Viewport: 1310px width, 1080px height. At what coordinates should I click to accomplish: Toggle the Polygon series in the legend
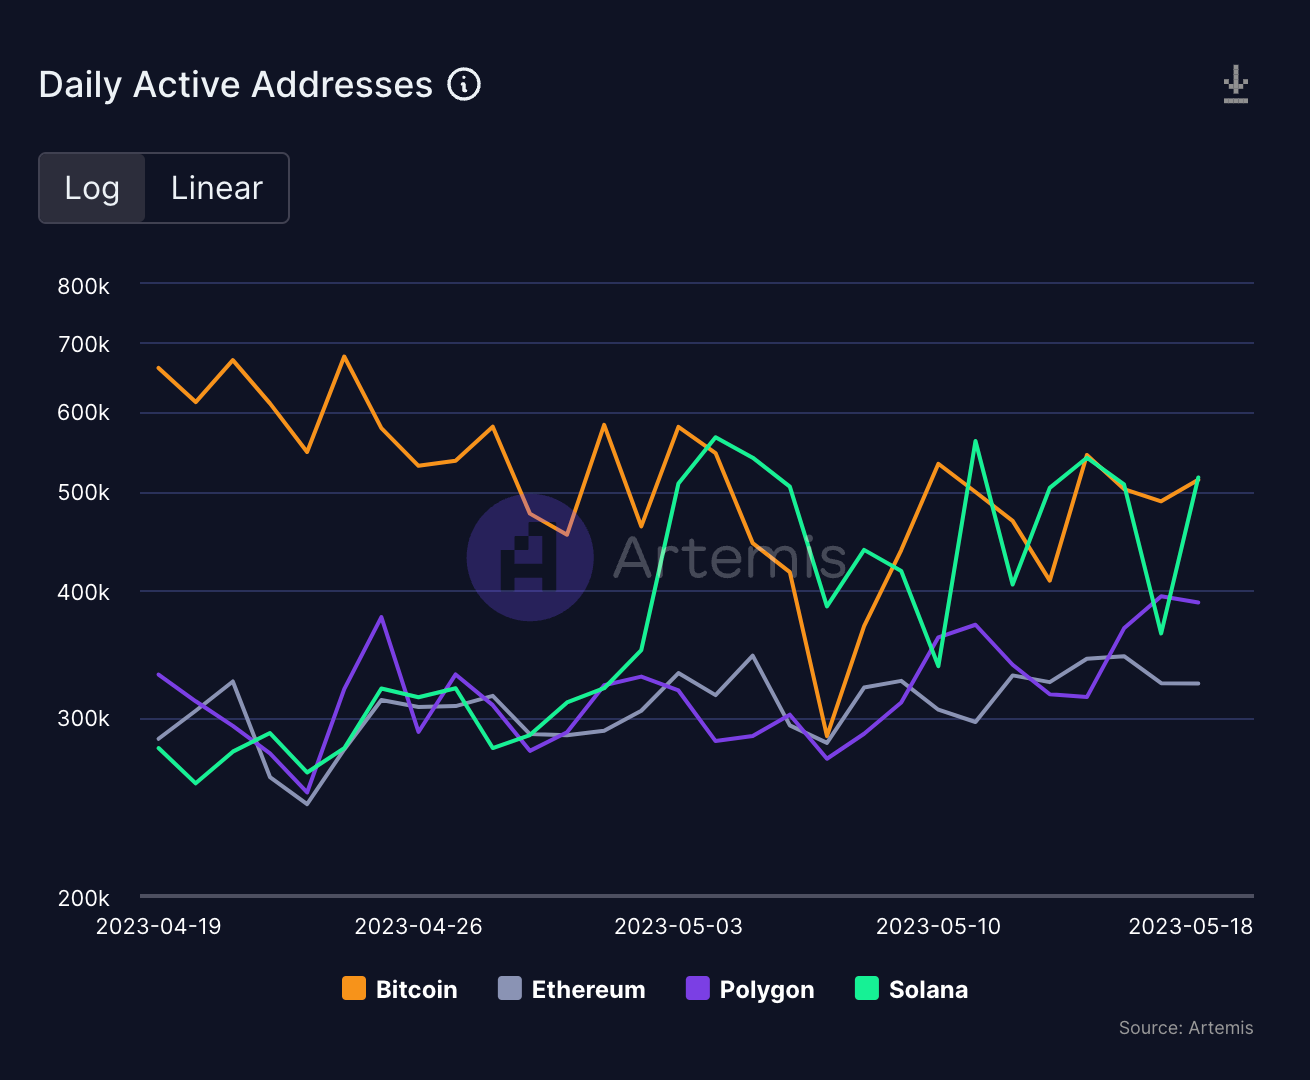tap(750, 989)
